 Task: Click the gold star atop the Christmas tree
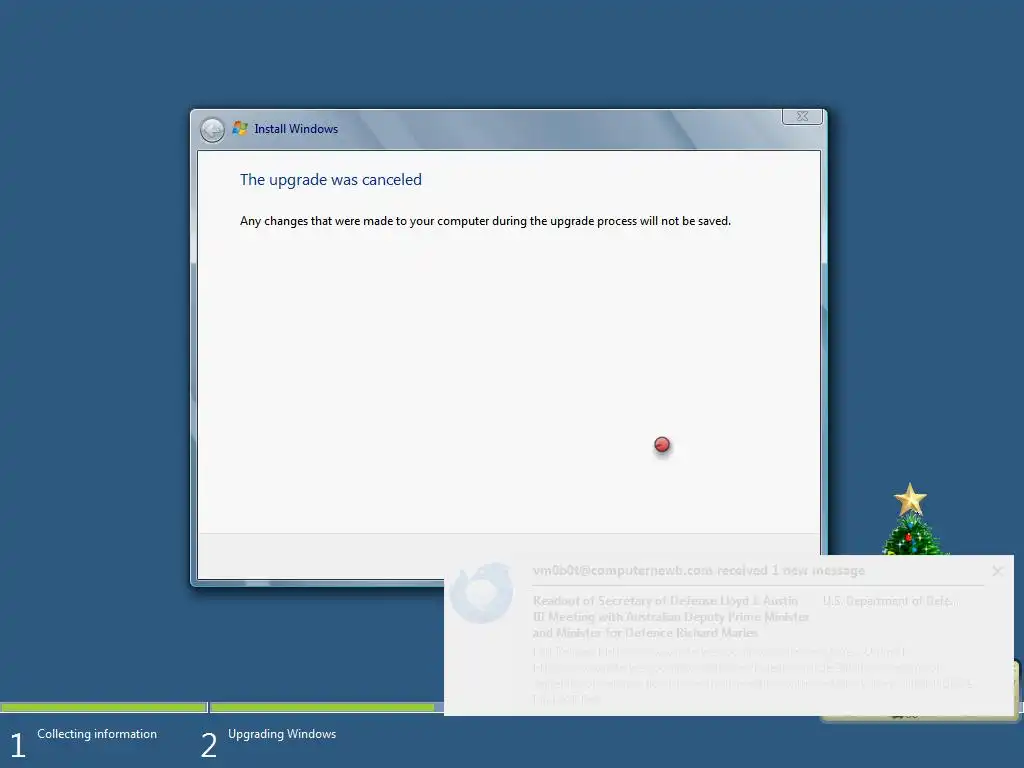click(x=910, y=500)
